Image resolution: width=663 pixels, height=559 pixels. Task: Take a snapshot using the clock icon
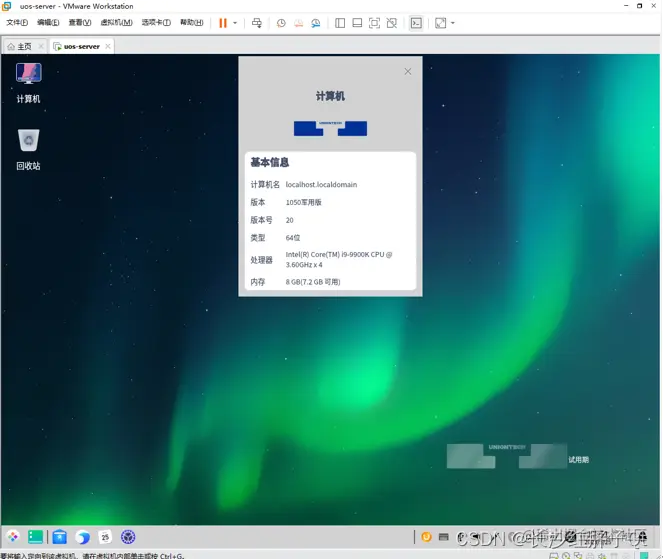(281, 23)
